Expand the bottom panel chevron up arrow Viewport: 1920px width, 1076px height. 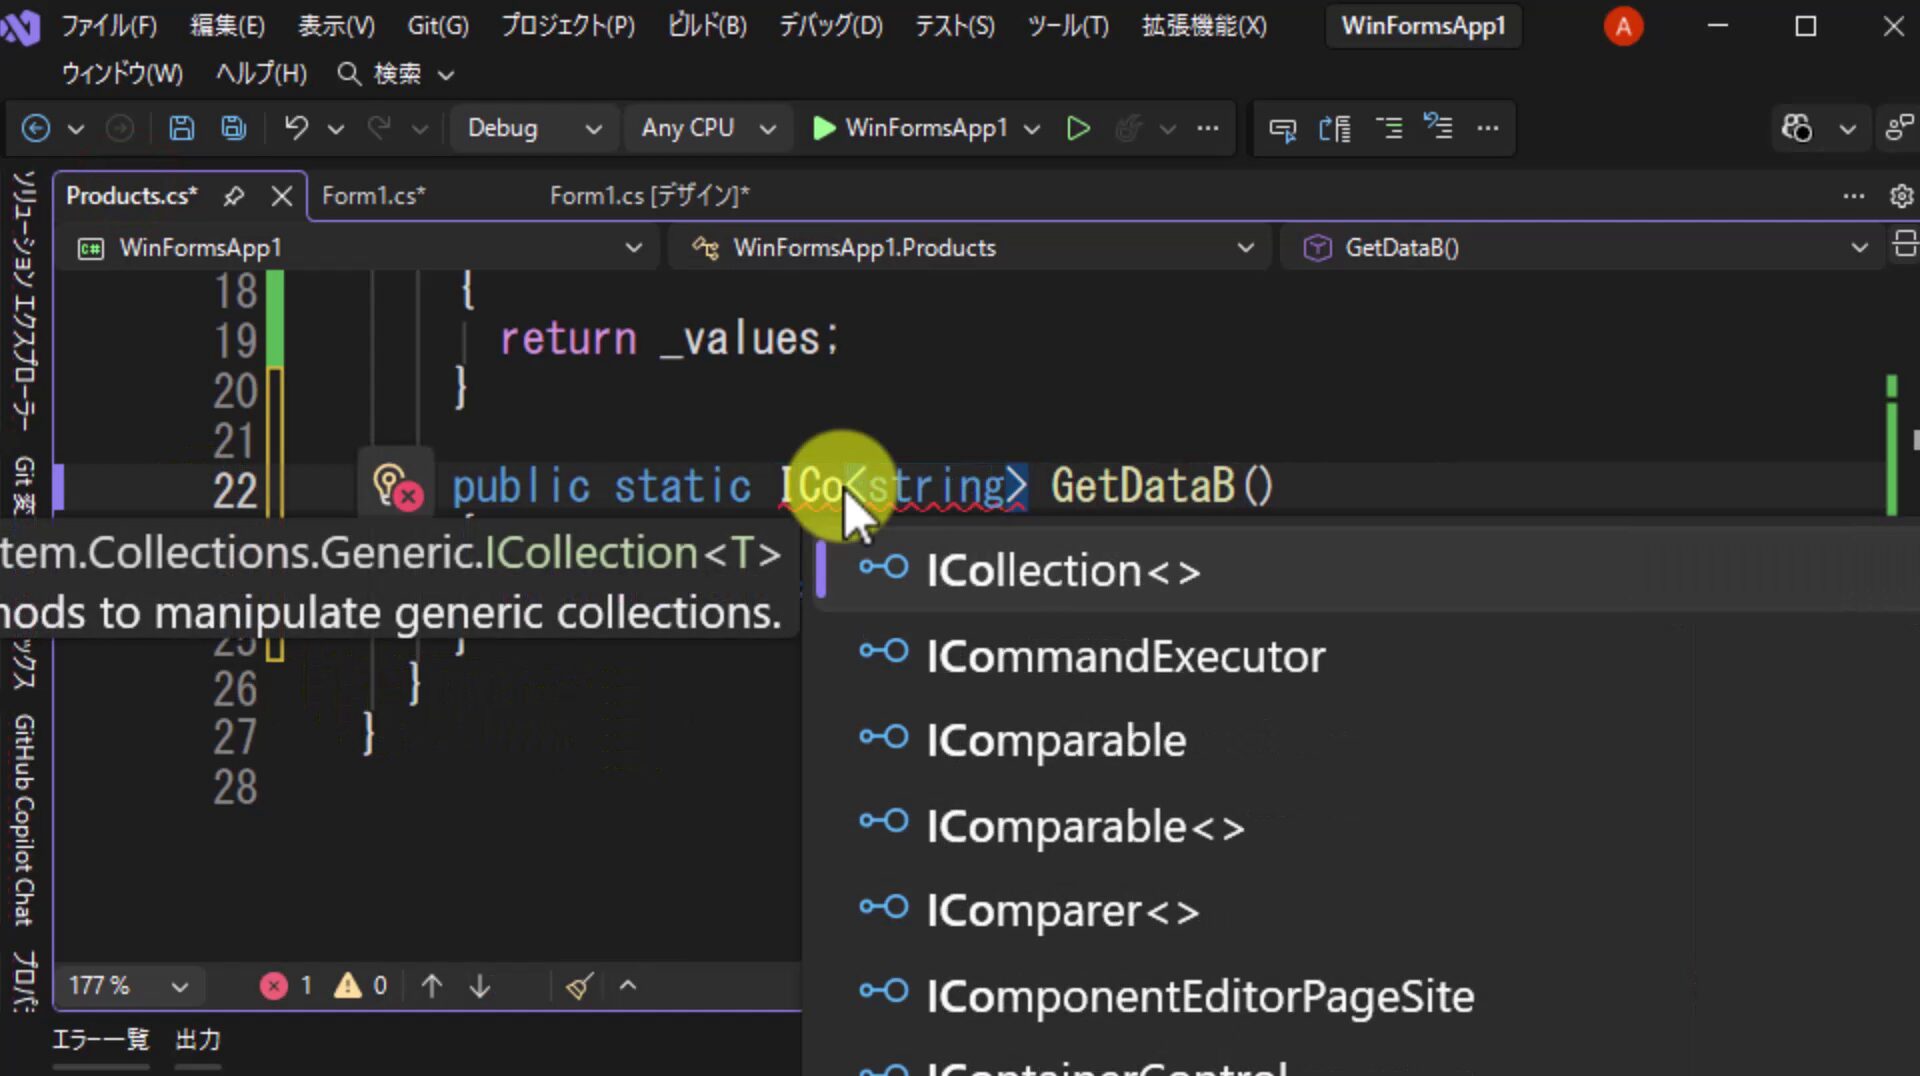click(x=628, y=986)
